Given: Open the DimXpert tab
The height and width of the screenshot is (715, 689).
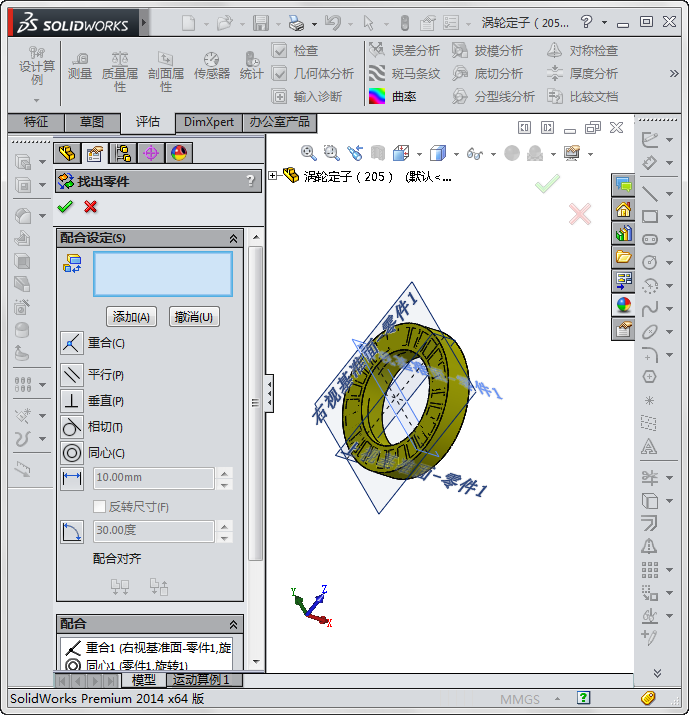Looking at the screenshot, I should (209, 121).
